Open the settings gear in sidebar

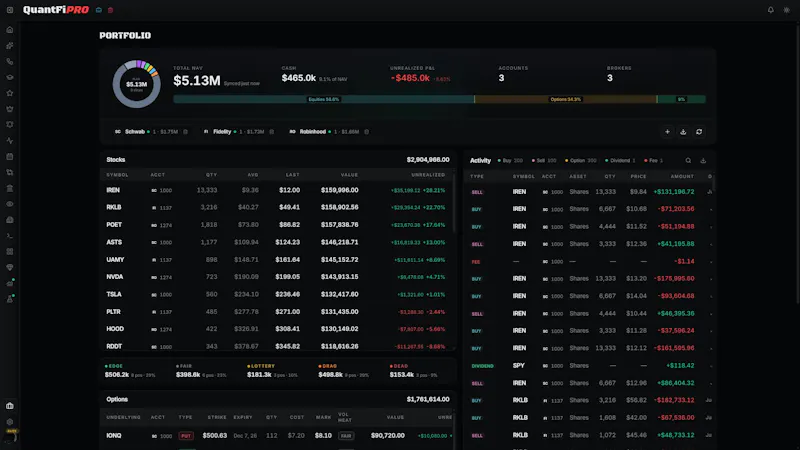coord(10,422)
